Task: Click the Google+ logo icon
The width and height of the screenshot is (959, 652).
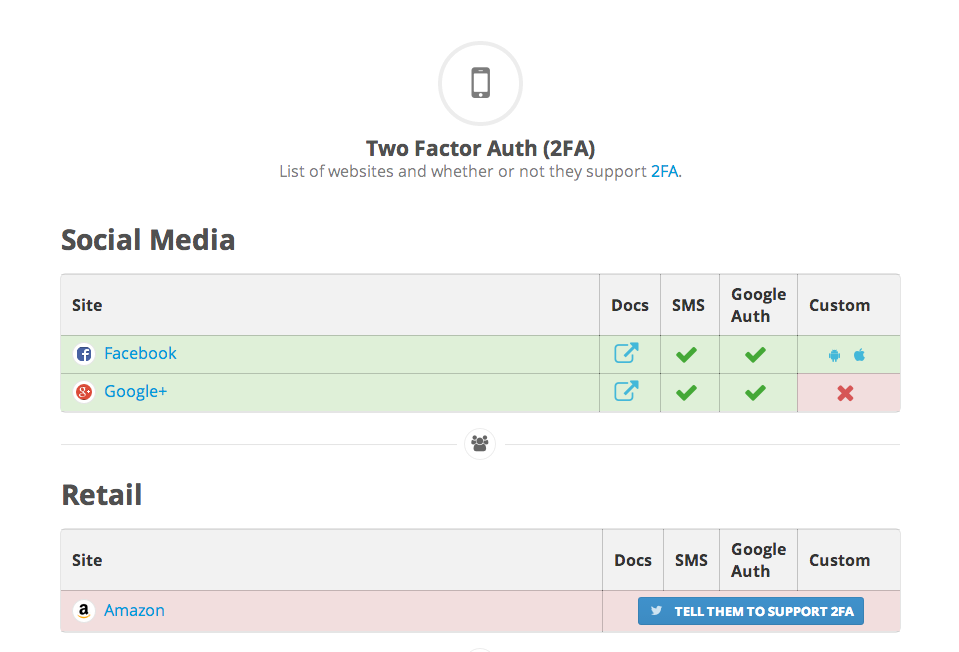Action: point(84,391)
